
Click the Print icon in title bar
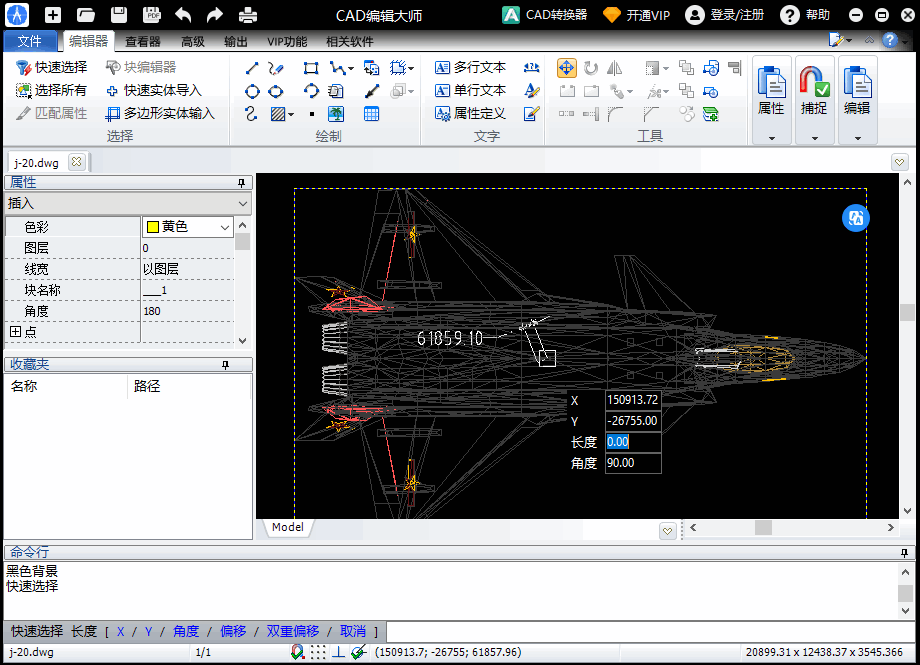click(x=247, y=15)
